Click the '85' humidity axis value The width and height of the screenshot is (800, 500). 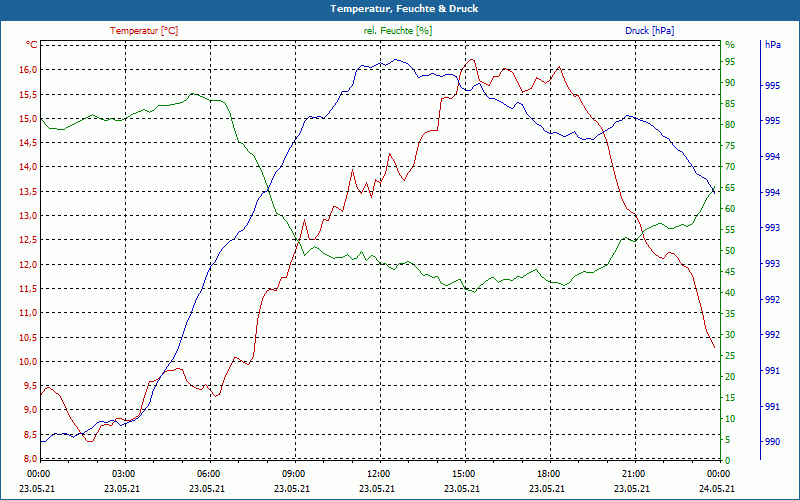(x=730, y=104)
